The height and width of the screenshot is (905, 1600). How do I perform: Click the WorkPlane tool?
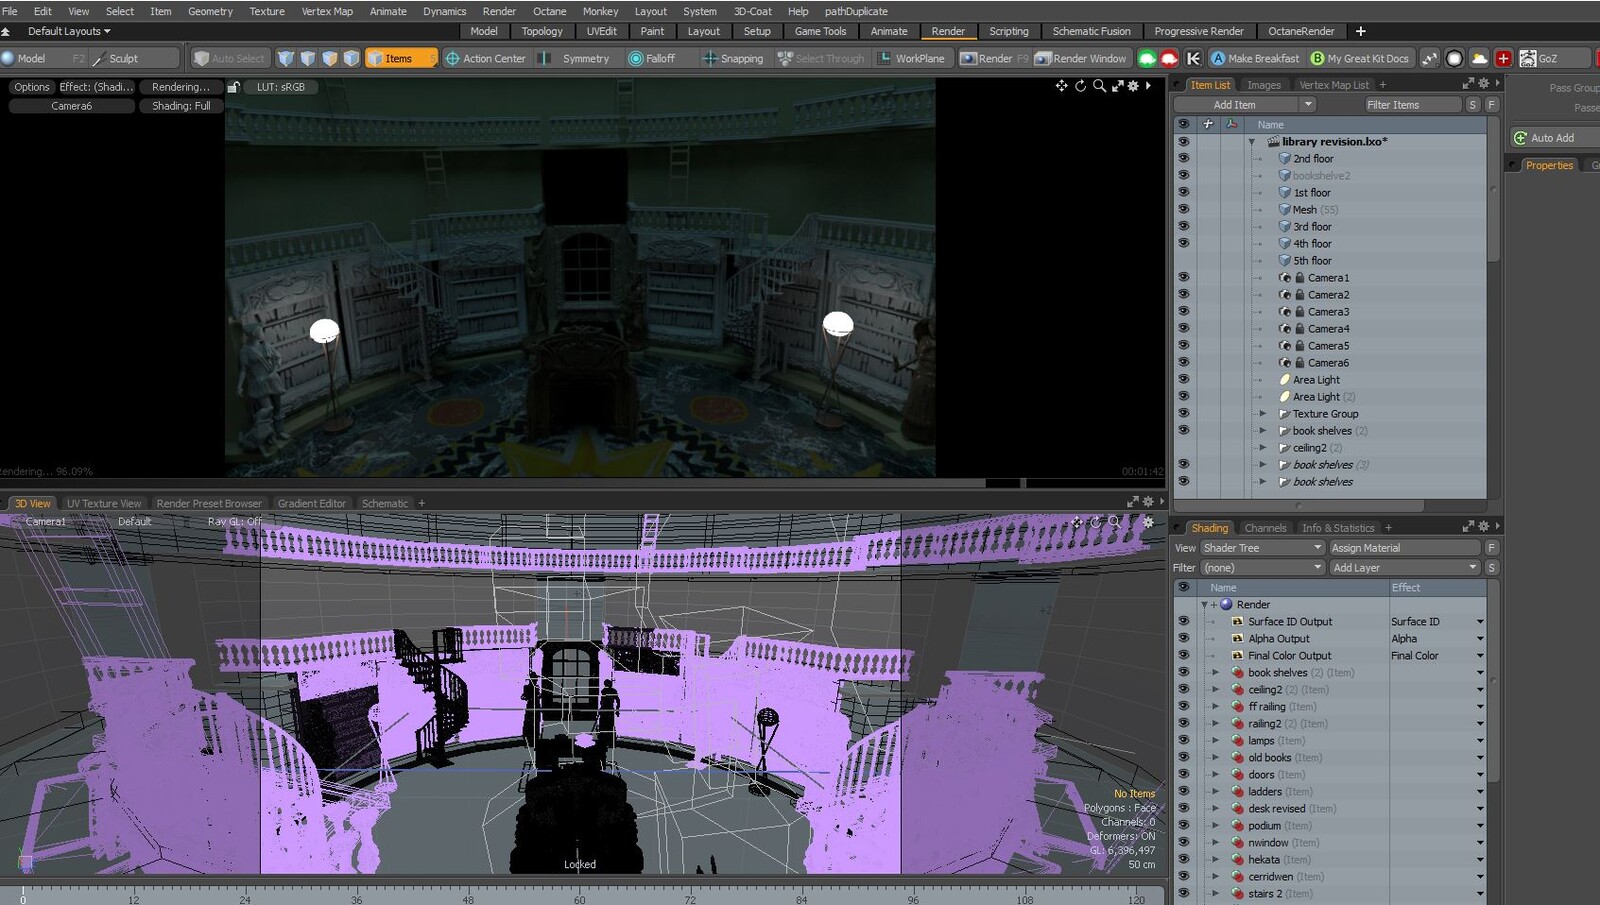(911, 58)
